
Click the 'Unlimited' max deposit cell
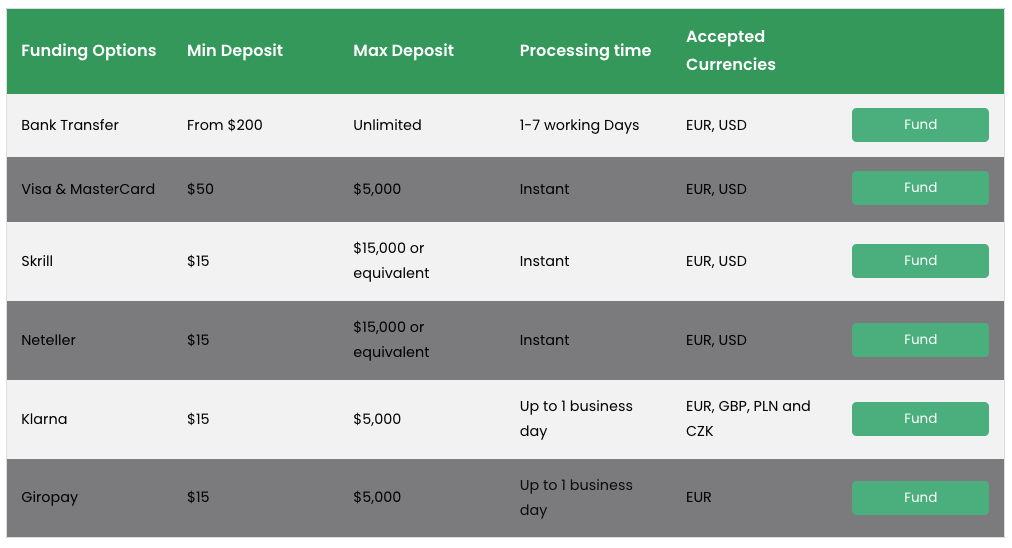[x=387, y=126]
